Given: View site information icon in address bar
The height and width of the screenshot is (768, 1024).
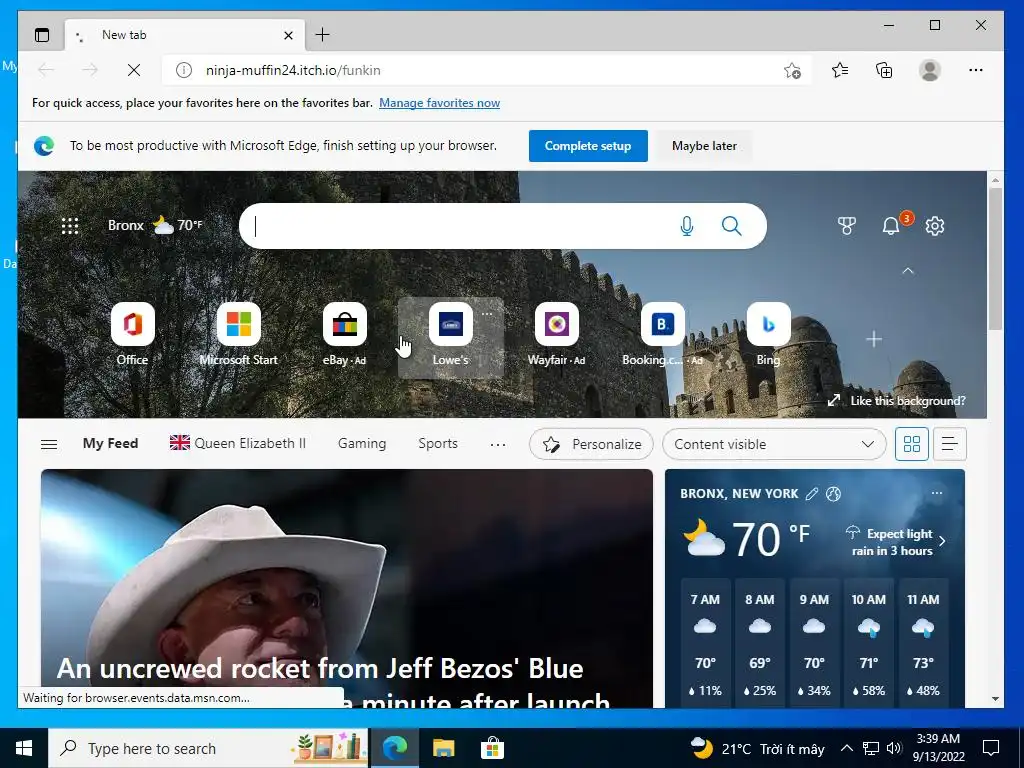Looking at the screenshot, I should point(184,70).
